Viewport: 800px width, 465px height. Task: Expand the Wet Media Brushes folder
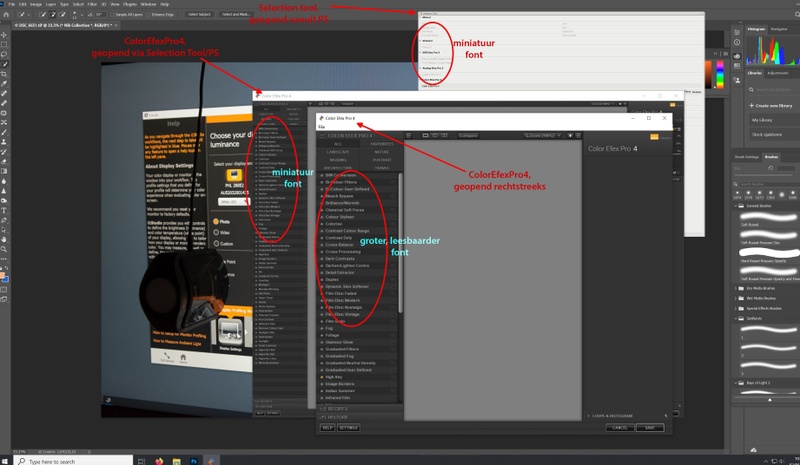pyautogui.click(x=736, y=298)
